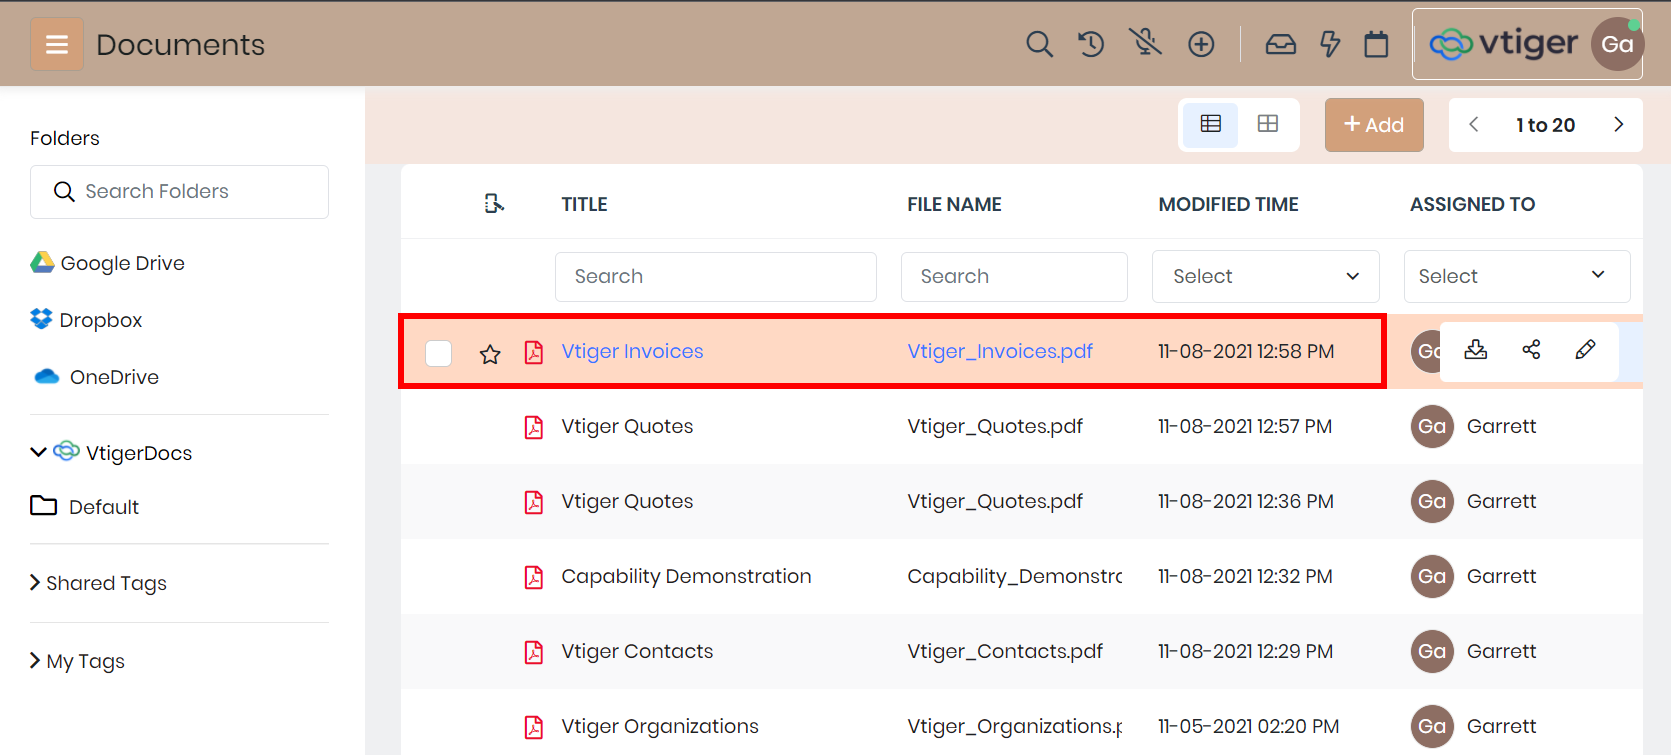The image size is (1671, 755).
Task: Click the + Add button
Action: pyautogui.click(x=1374, y=125)
